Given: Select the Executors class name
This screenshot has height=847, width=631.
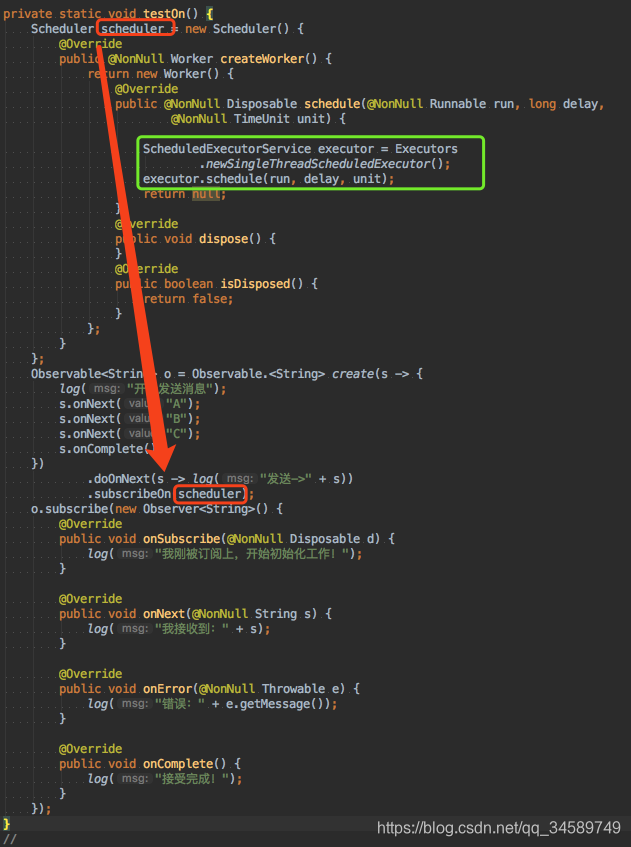Looking at the screenshot, I should coord(426,149).
